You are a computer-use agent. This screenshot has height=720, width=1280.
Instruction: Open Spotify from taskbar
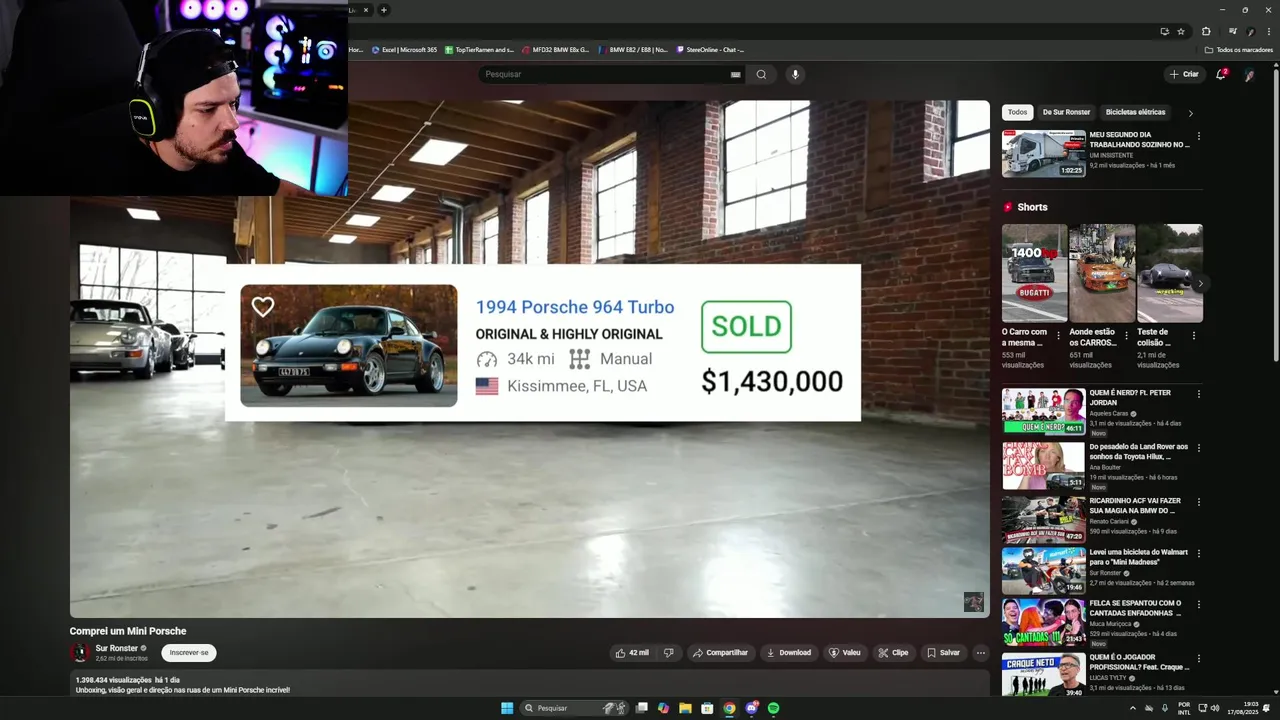773,708
